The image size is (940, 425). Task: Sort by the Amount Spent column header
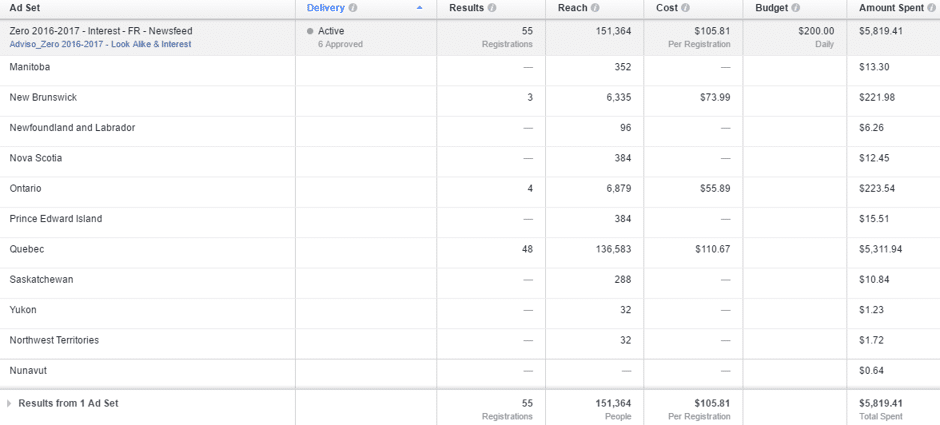pyautogui.click(x=890, y=8)
